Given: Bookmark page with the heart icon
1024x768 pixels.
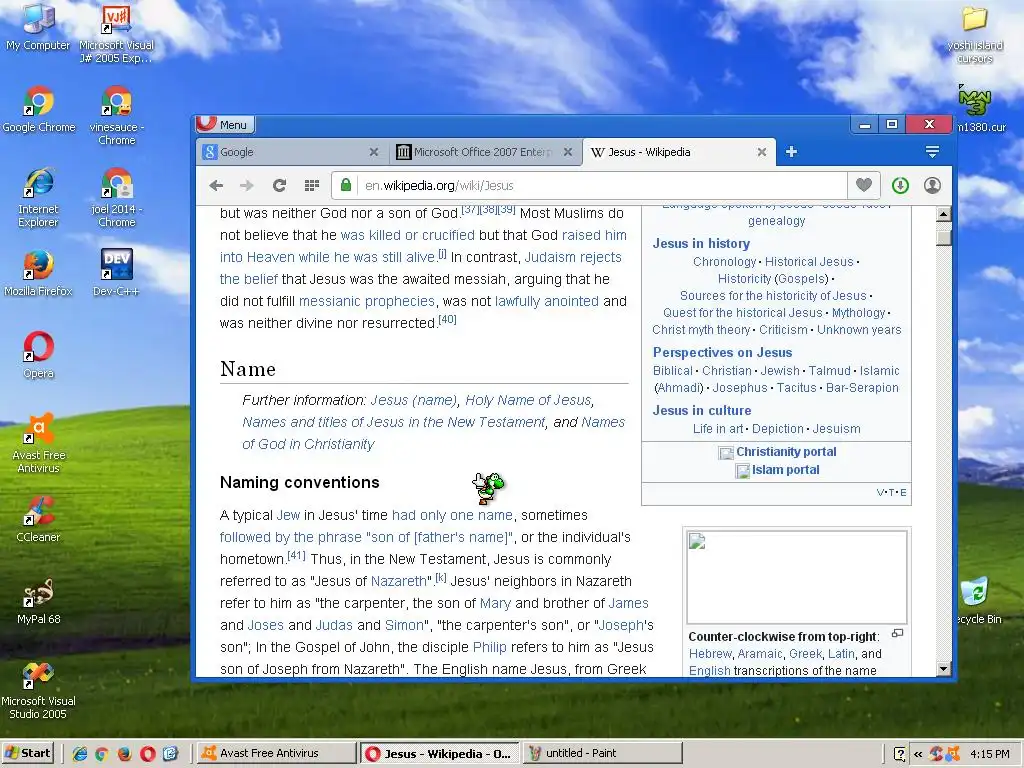Looking at the screenshot, I should click(863, 185).
